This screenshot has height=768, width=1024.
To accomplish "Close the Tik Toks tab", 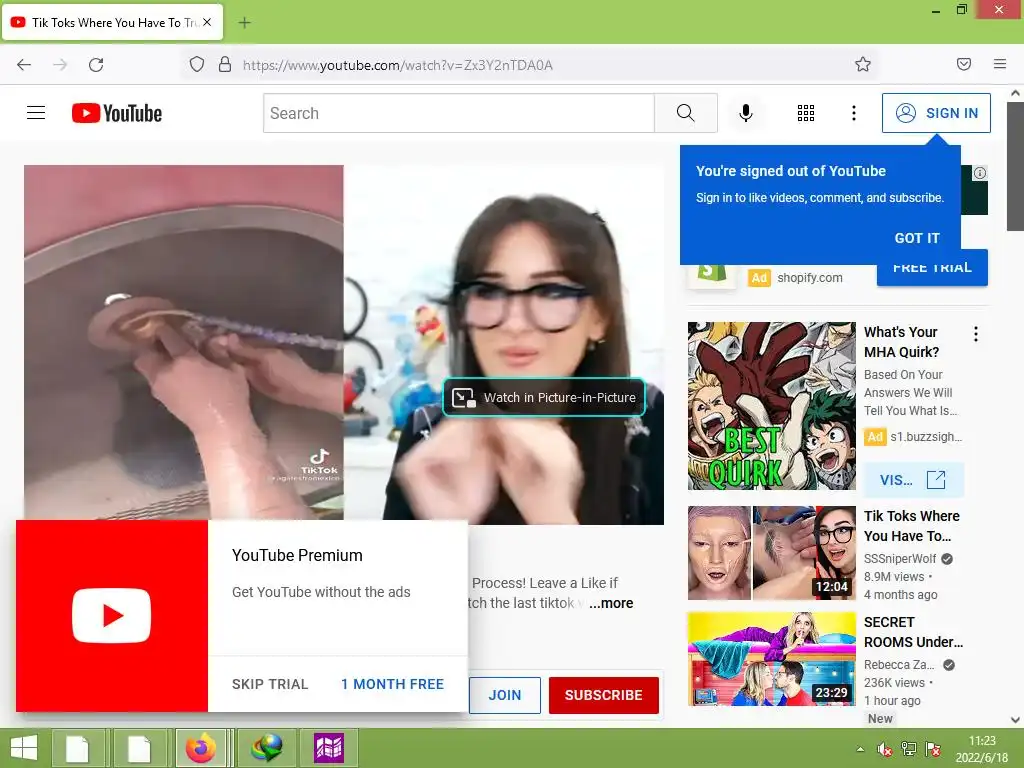I will (x=207, y=22).
